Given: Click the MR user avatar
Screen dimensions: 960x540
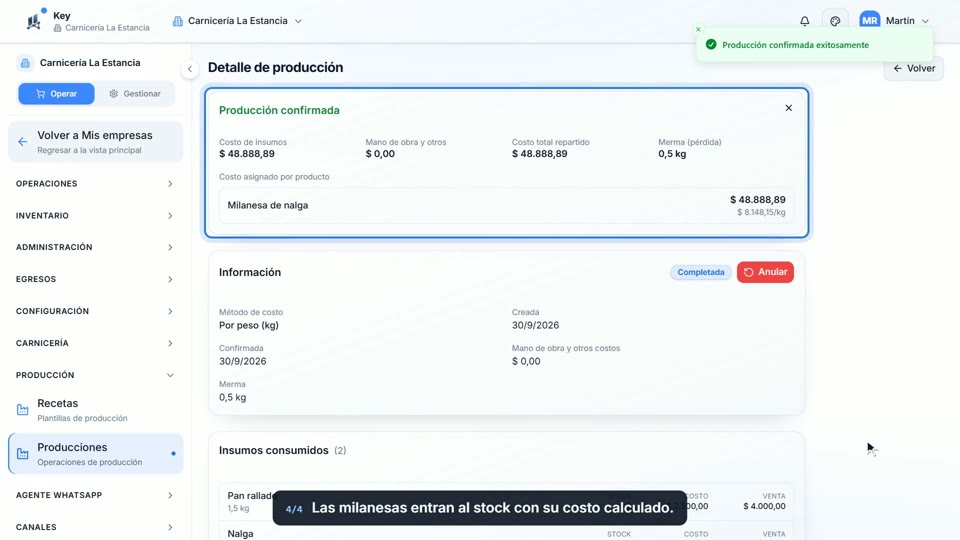Looking at the screenshot, I should [869, 21].
